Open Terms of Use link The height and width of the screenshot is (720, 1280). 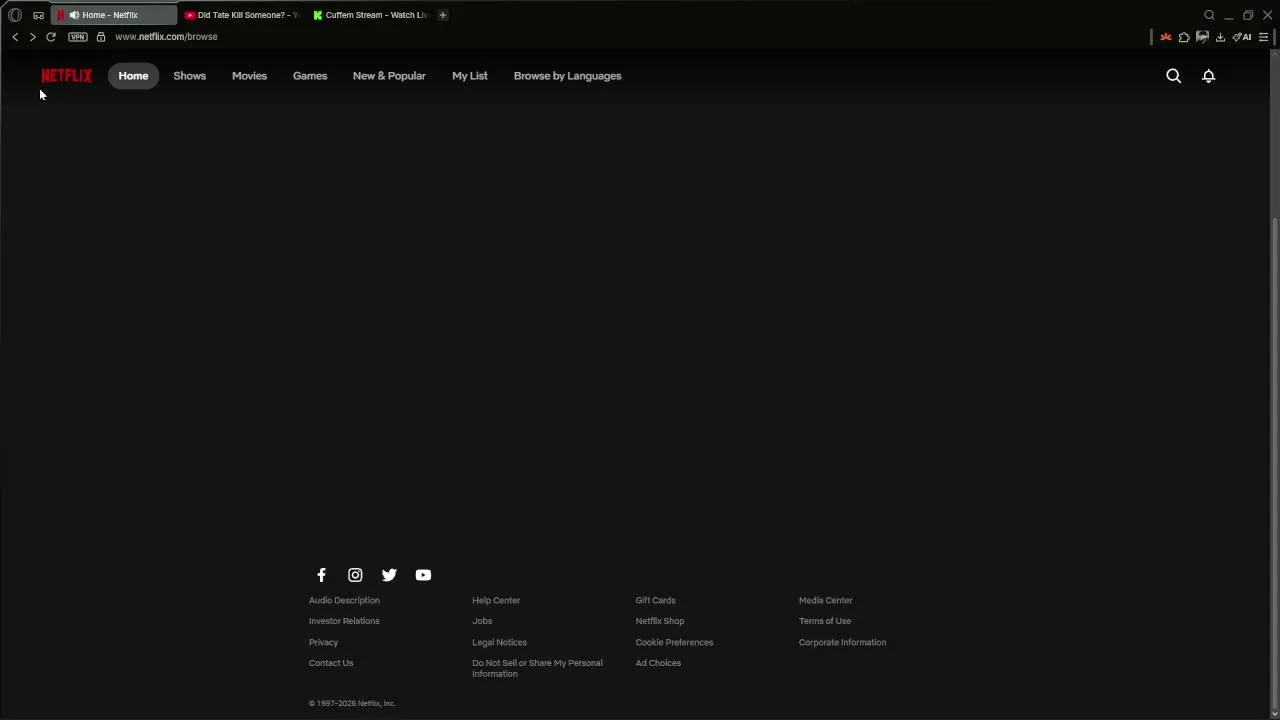pos(825,621)
